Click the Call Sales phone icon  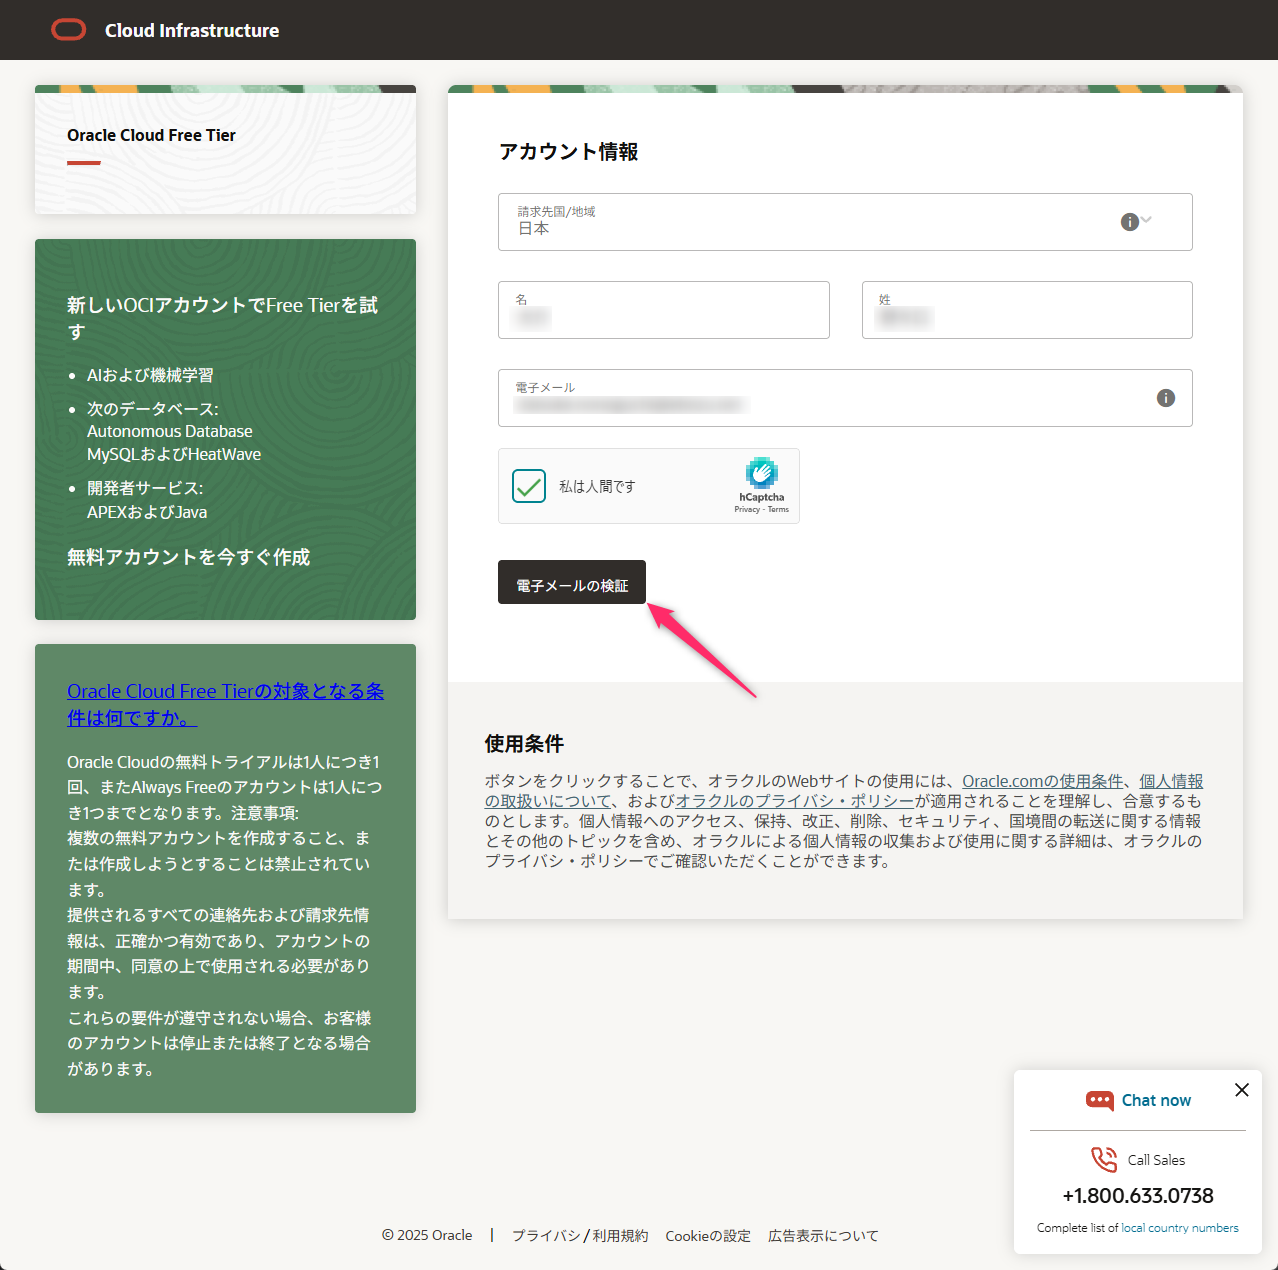pos(1104,1160)
